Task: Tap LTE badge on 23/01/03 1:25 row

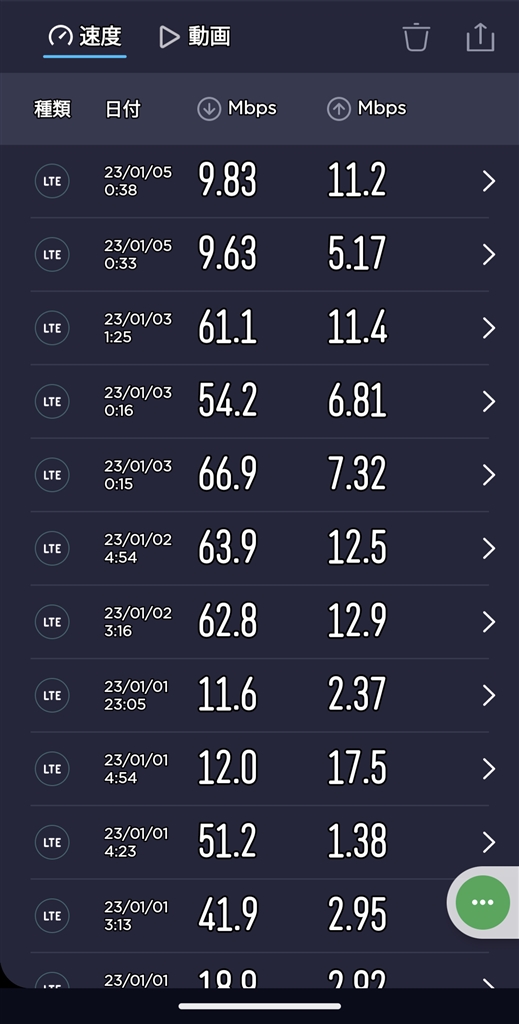Action: 52,328
